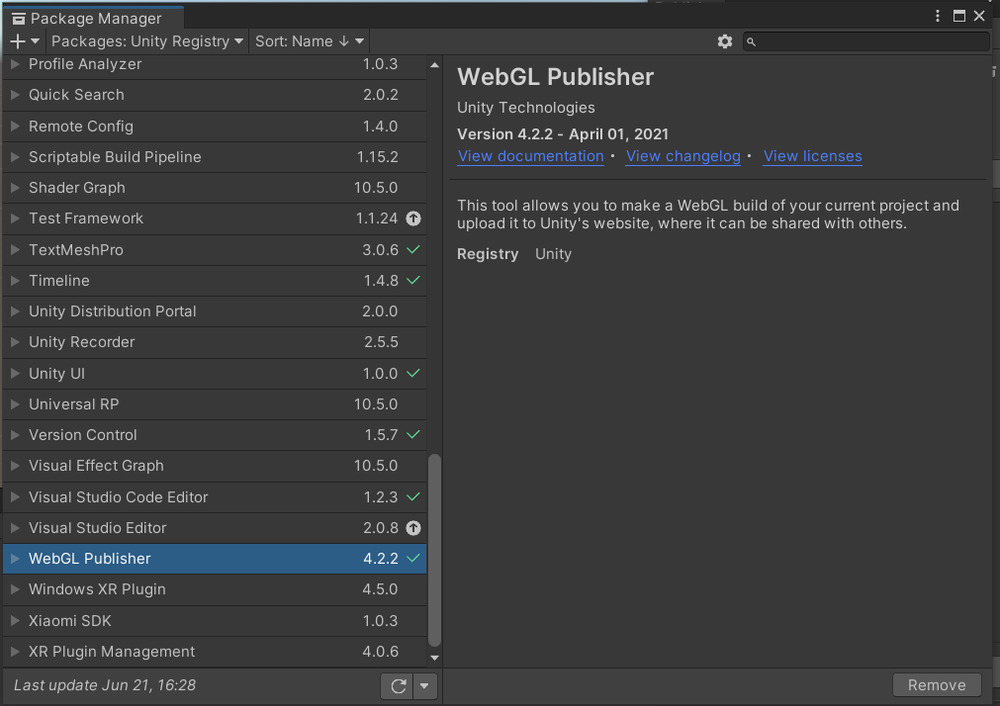Switch to the Package Manager tab
This screenshot has height=706, width=1000.
93,17
